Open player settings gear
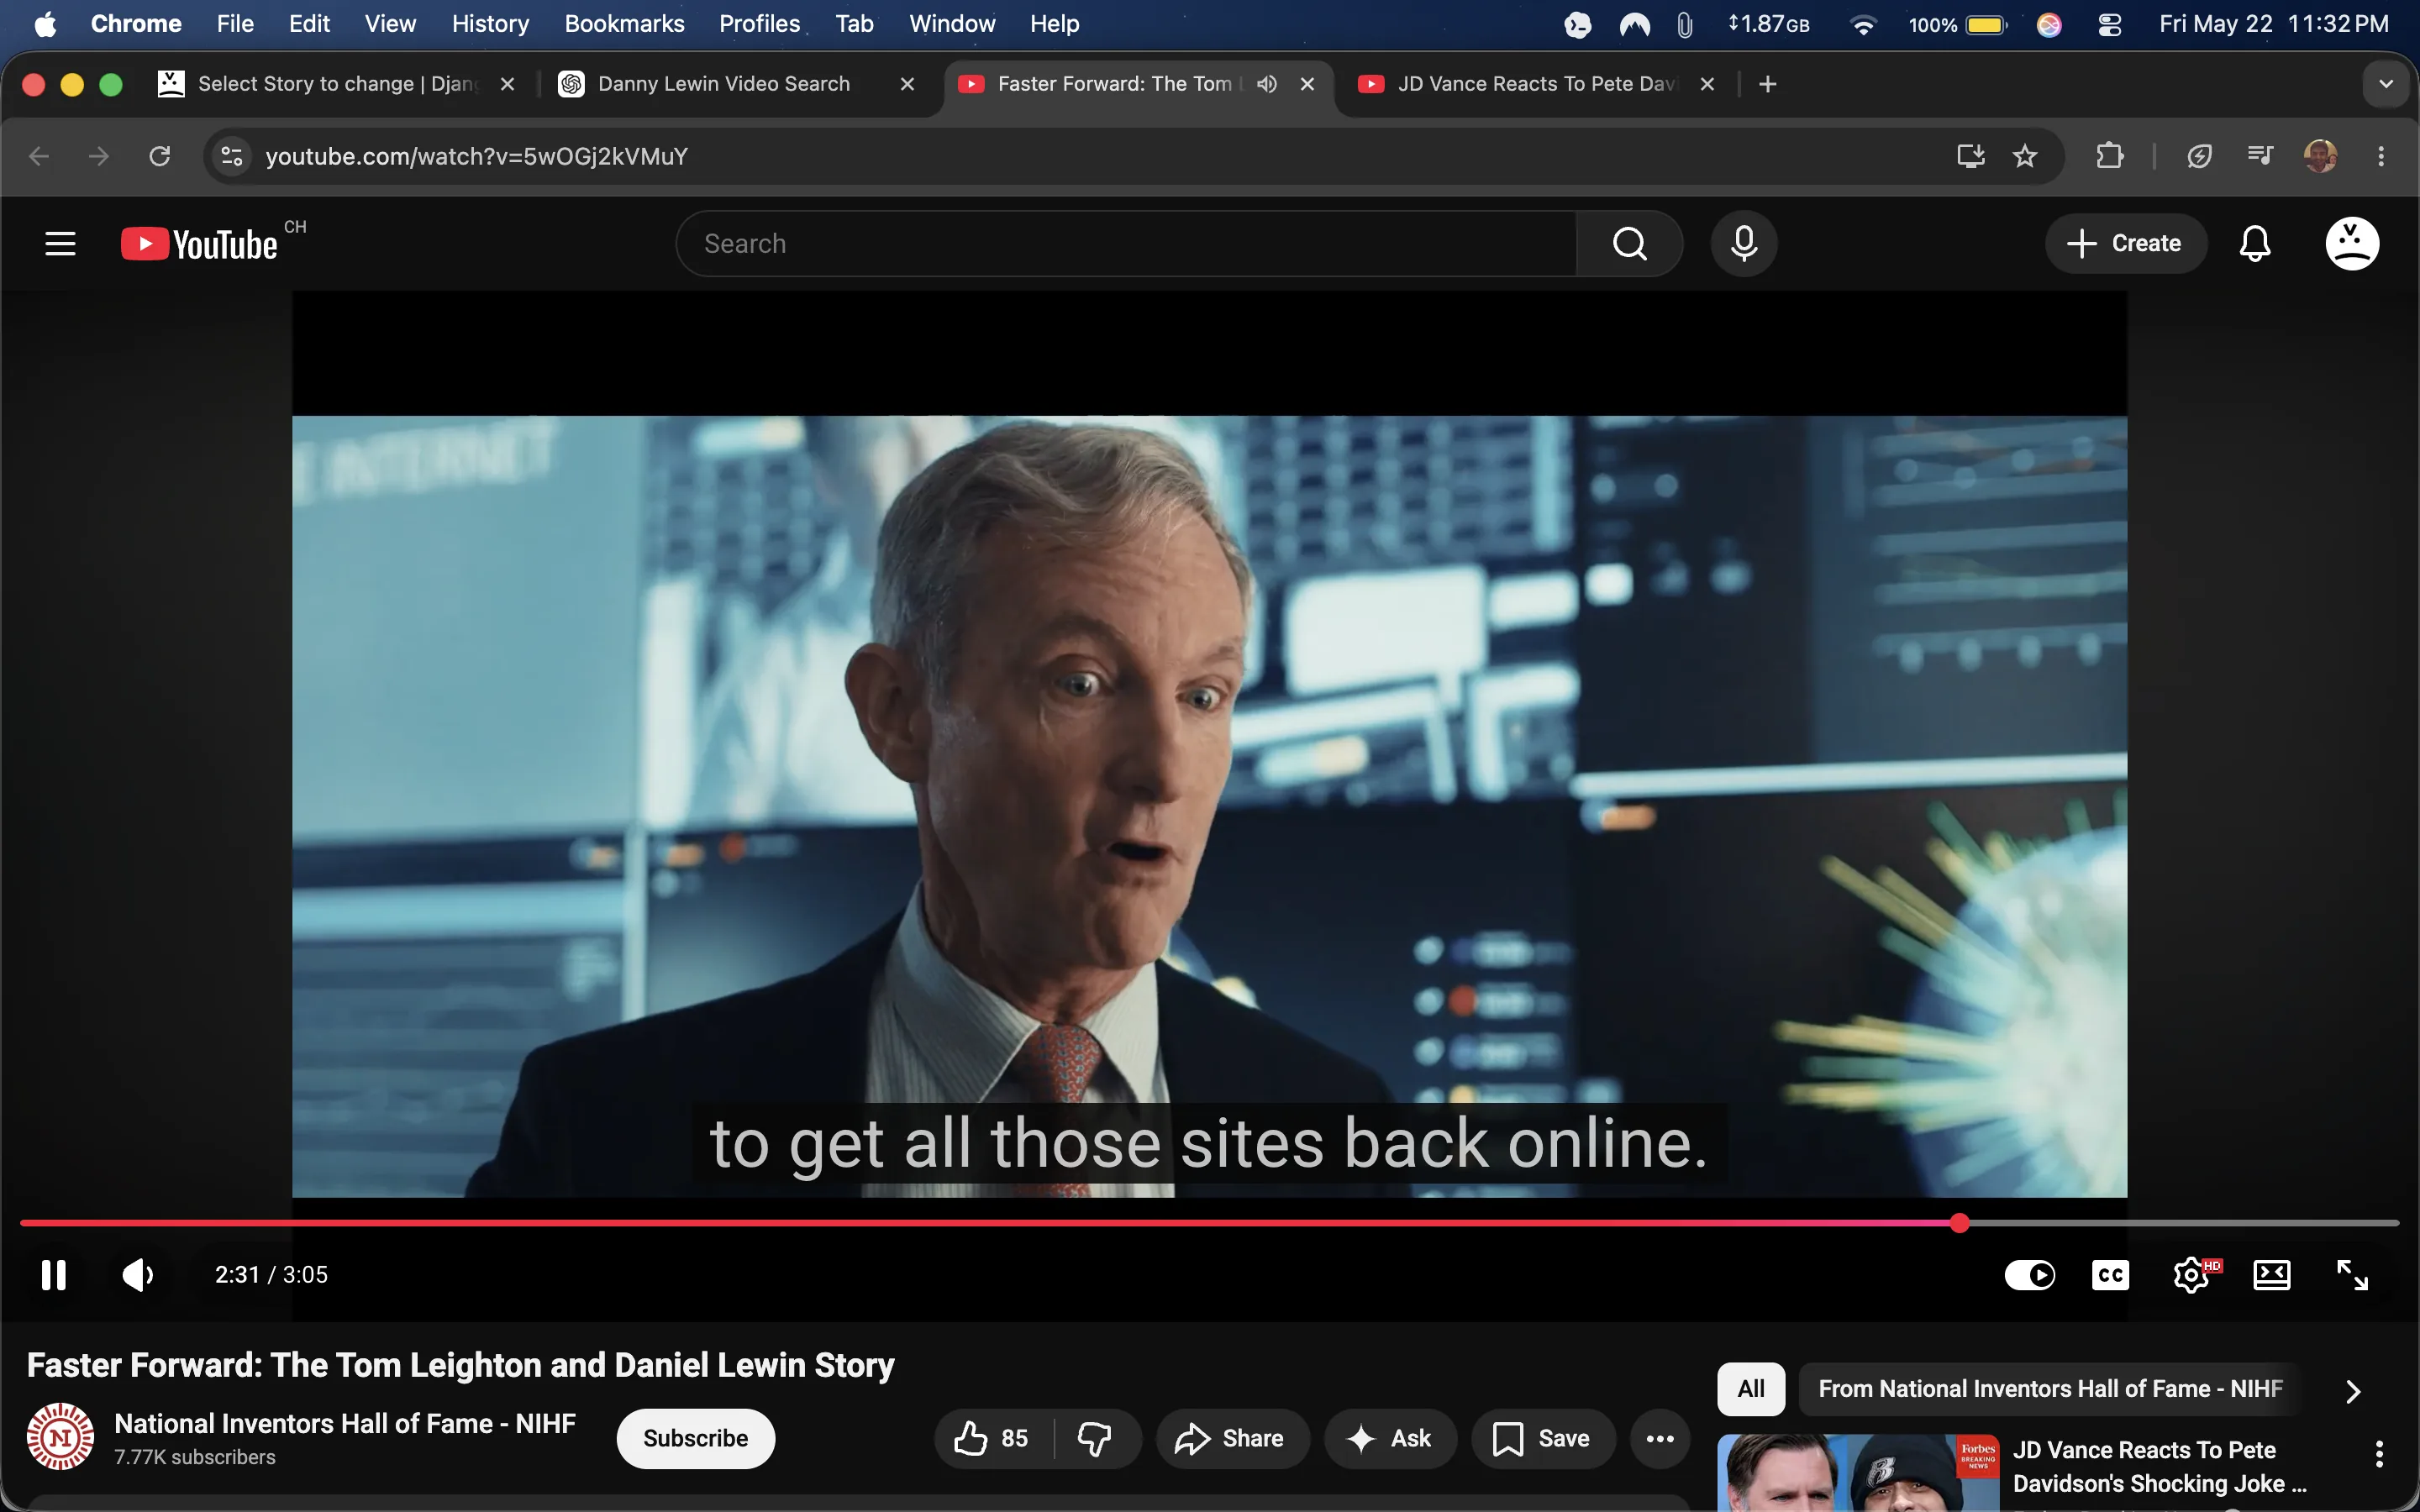2420x1512 pixels. pos(2191,1274)
